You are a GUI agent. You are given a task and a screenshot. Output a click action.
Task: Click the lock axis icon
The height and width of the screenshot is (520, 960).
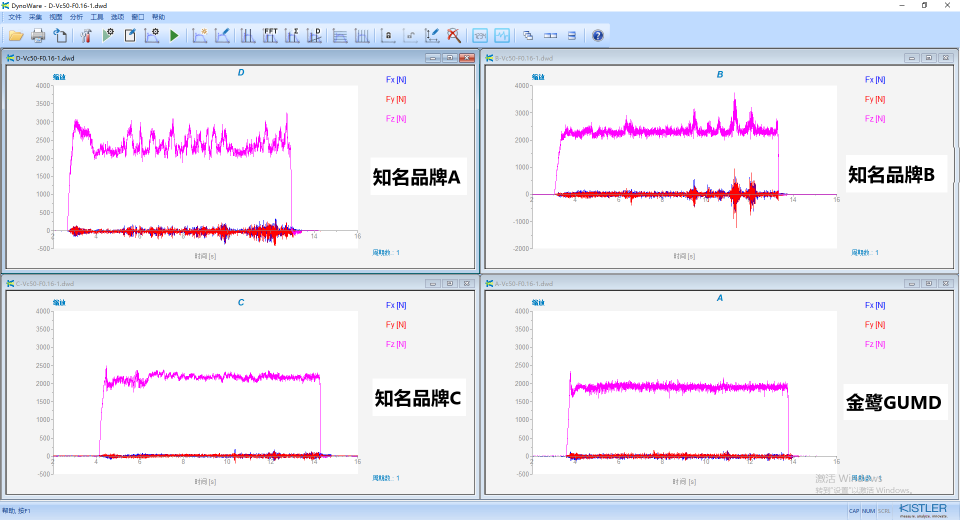click(x=388, y=36)
